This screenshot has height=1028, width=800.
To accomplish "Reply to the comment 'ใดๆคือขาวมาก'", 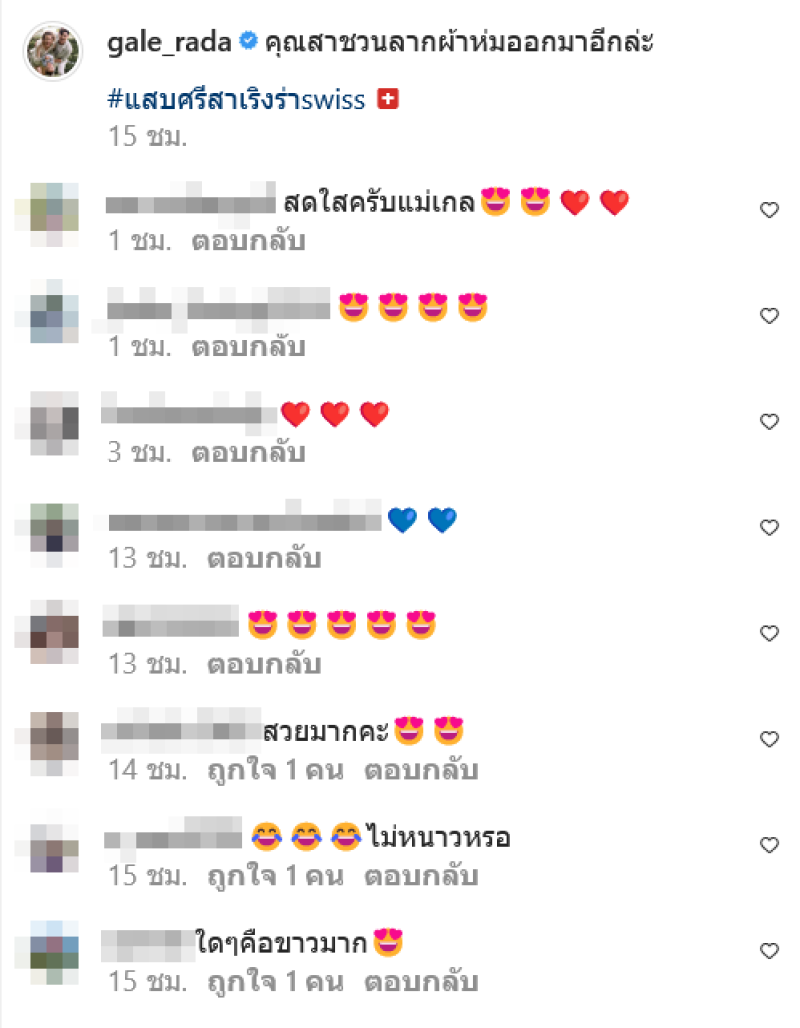I will (x=422, y=982).
